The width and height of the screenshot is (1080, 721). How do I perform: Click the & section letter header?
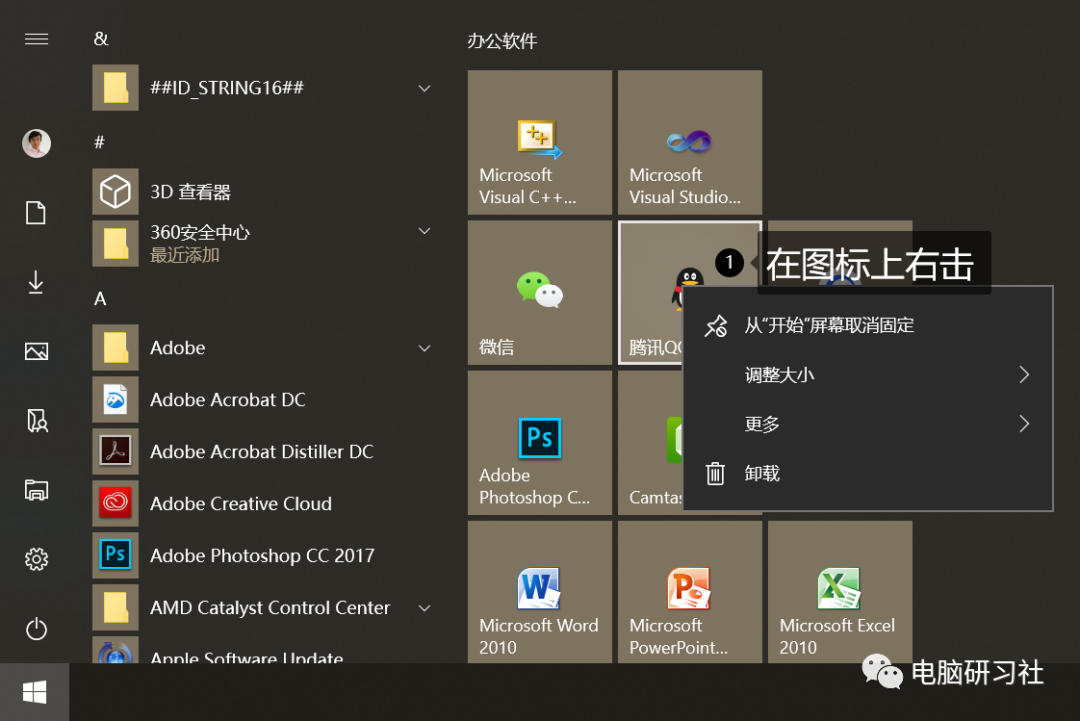(101, 39)
